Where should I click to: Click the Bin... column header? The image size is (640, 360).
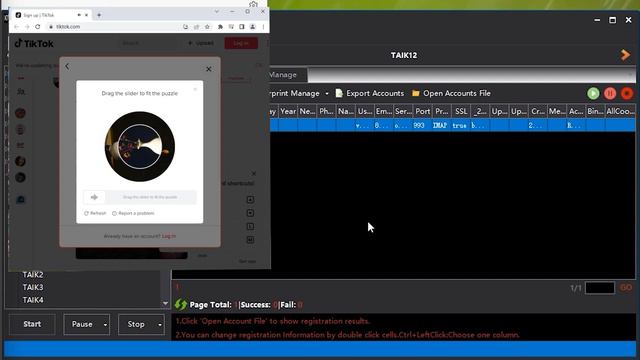click(x=595, y=111)
